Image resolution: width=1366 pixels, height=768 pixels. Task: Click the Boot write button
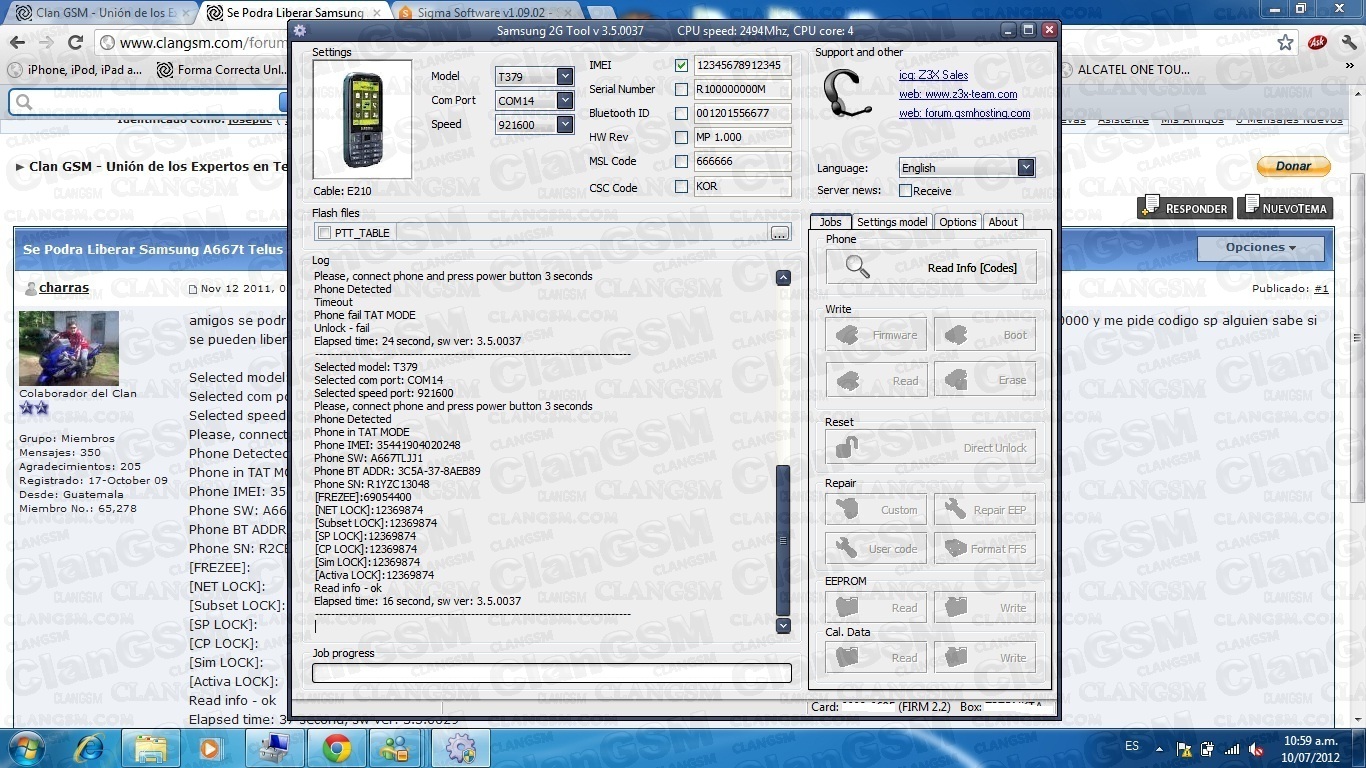pos(985,335)
